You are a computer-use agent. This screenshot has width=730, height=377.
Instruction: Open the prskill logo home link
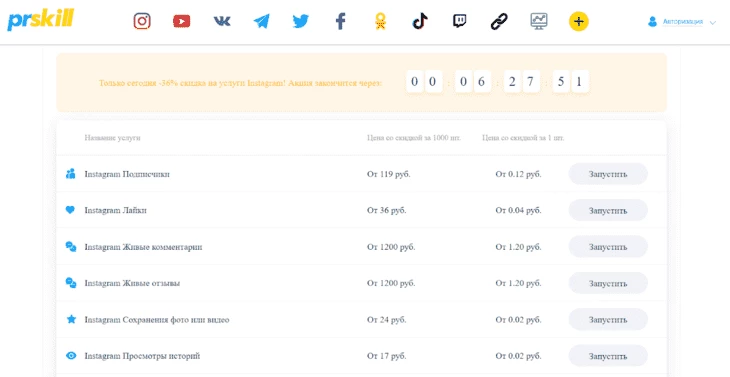(x=41, y=20)
